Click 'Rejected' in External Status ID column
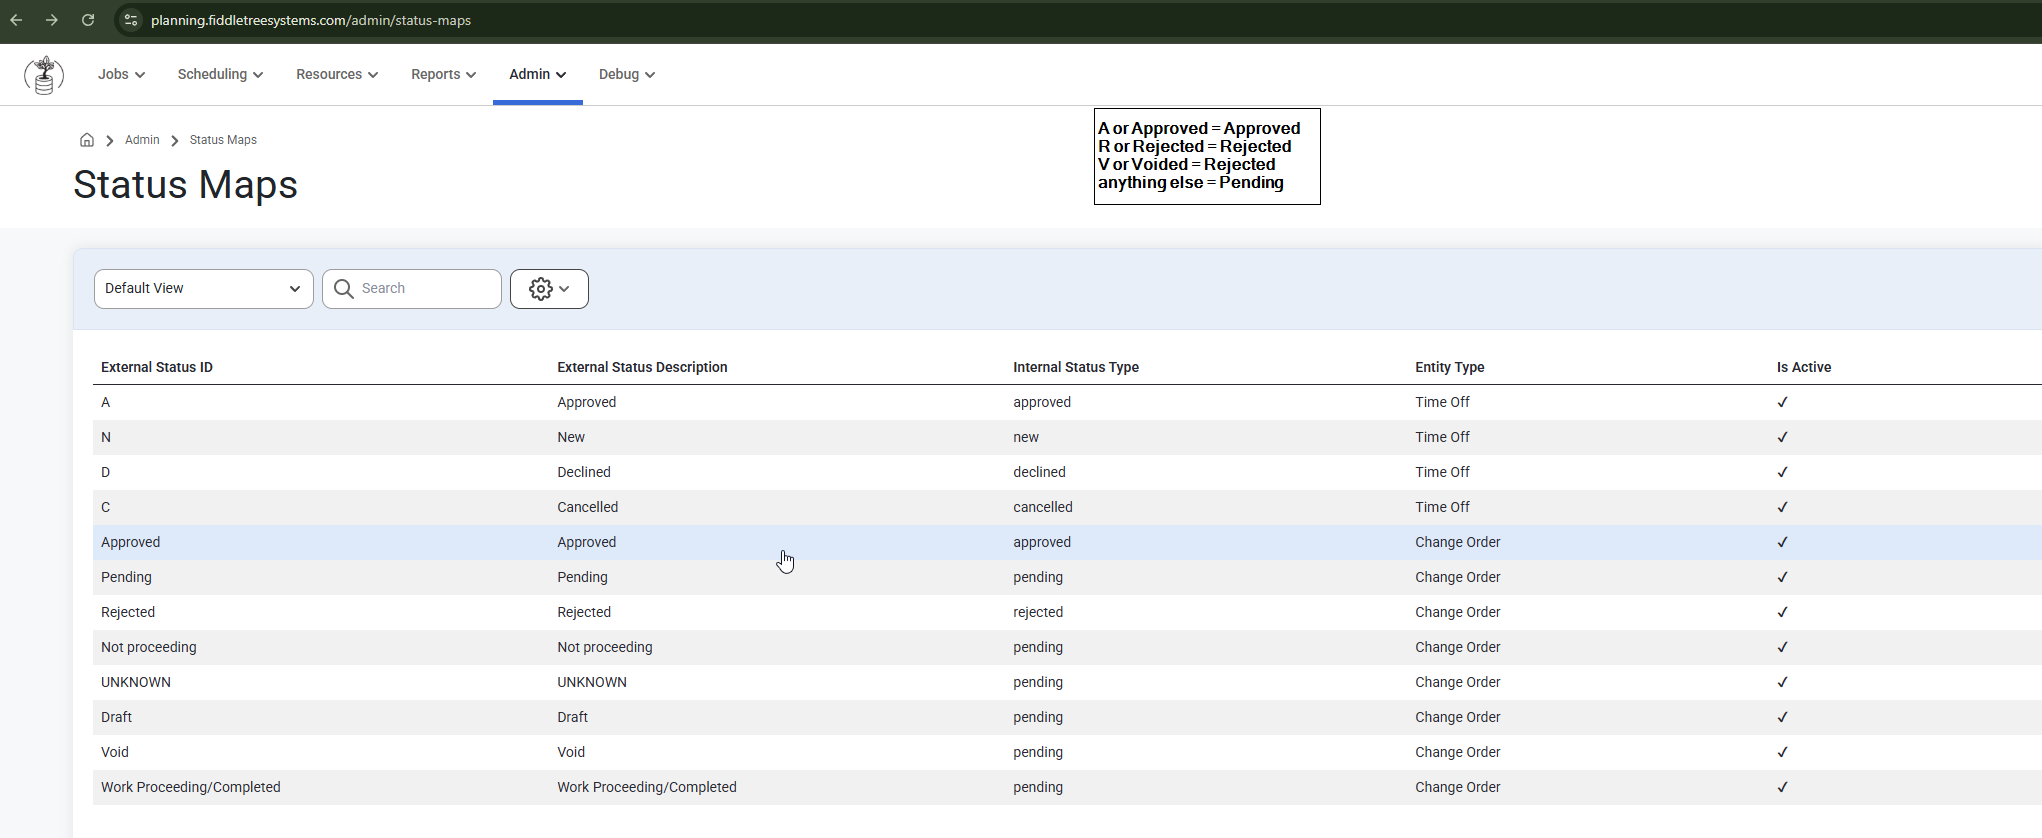This screenshot has width=2042, height=838. pyautogui.click(x=128, y=612)
